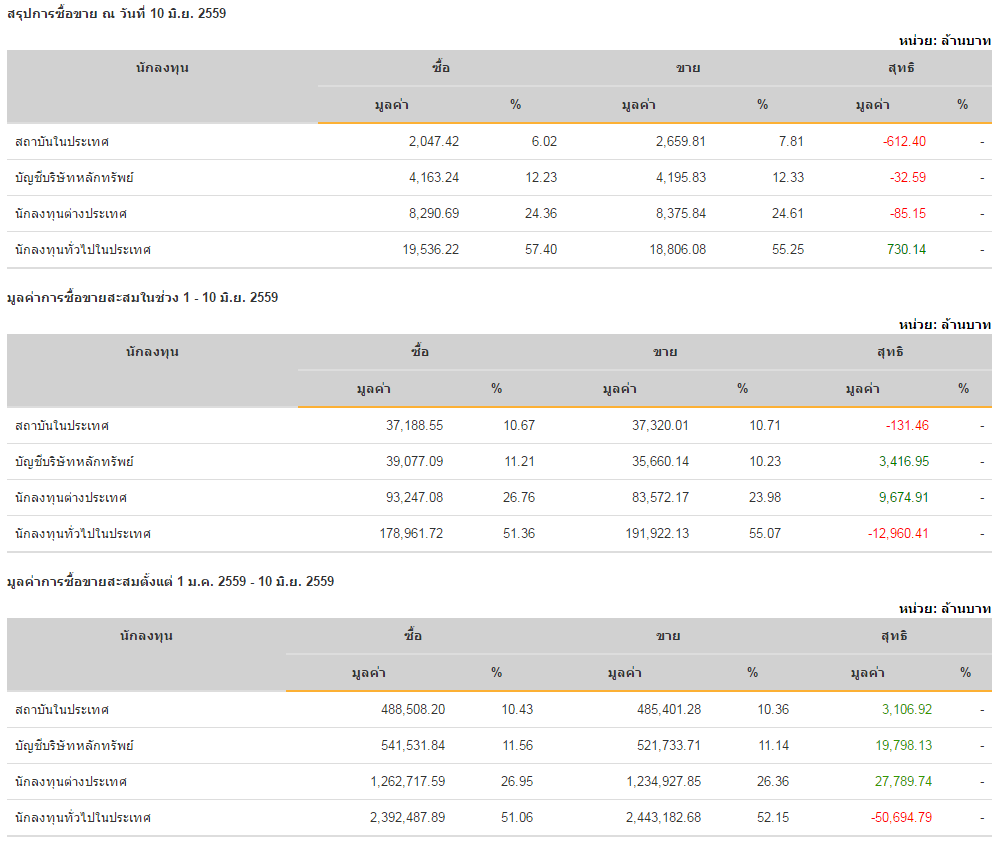Click the heading "สรุปการซื้อขาย ณ วันที่ 10 มิ.ย. 2559"
Image resolution: width=995 pixels, height=841 pixels.
click(x=117, y=13)
